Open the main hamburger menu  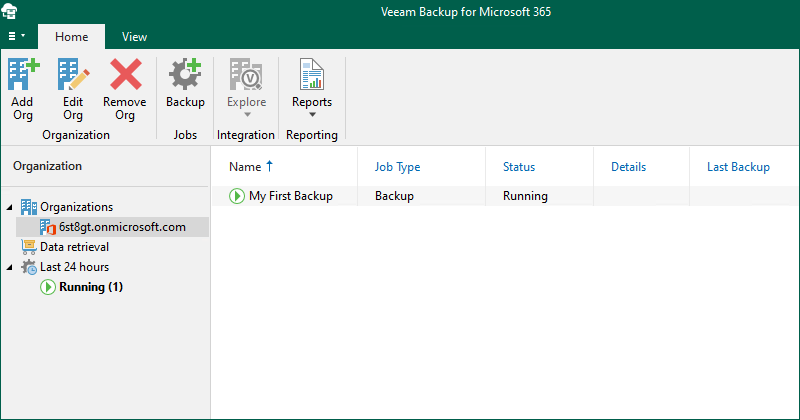(x=16, y=36)
